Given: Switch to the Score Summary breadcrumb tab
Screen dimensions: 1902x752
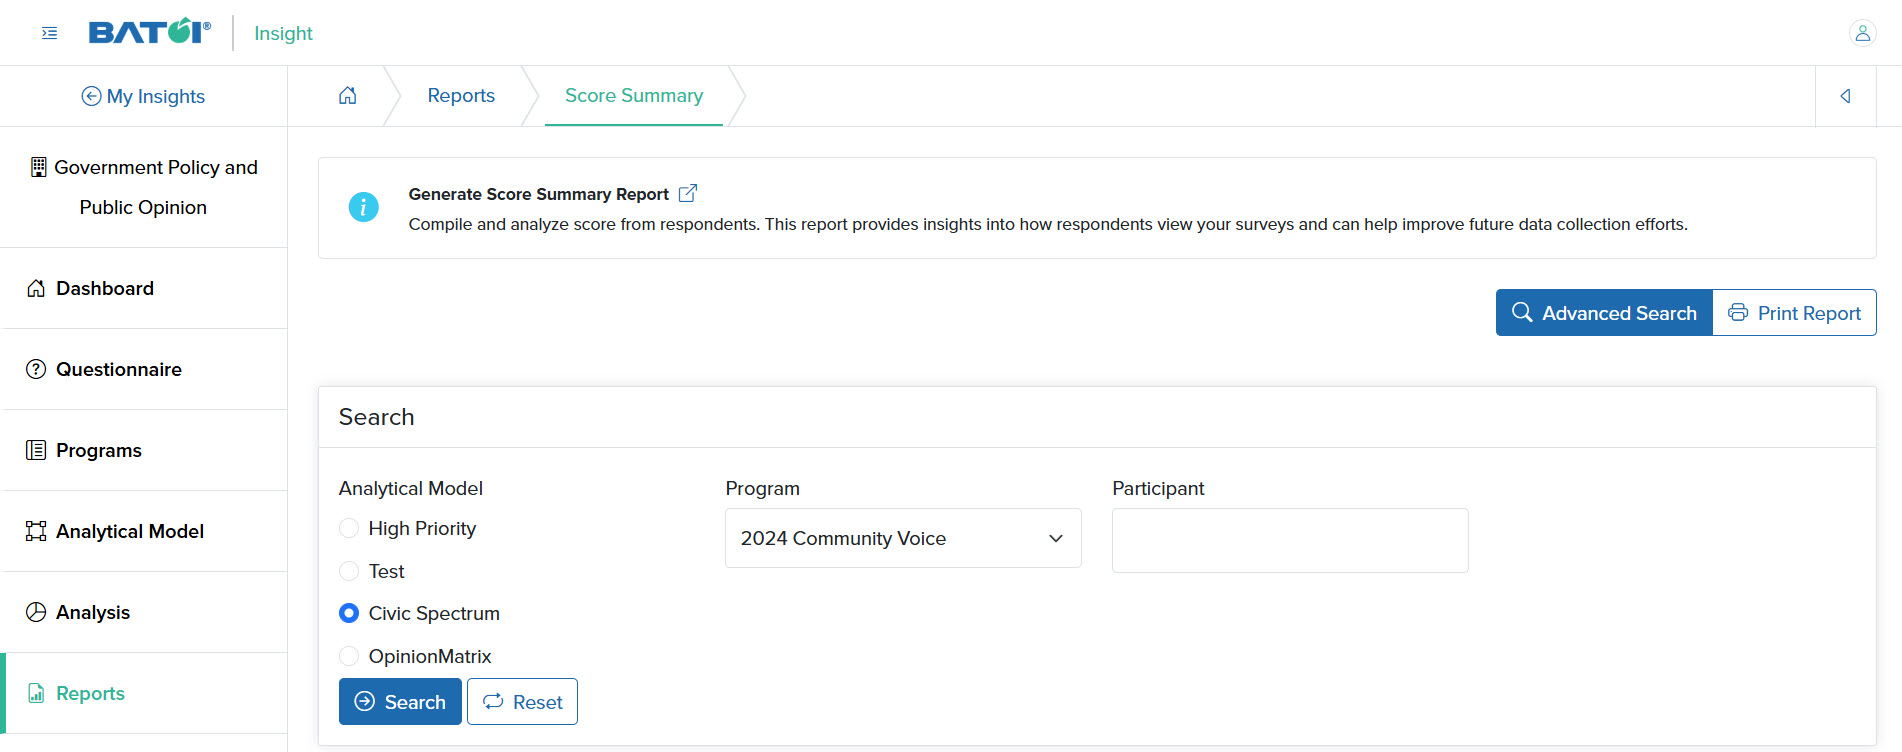Looking at the screenshot, I should pos(634,95).
